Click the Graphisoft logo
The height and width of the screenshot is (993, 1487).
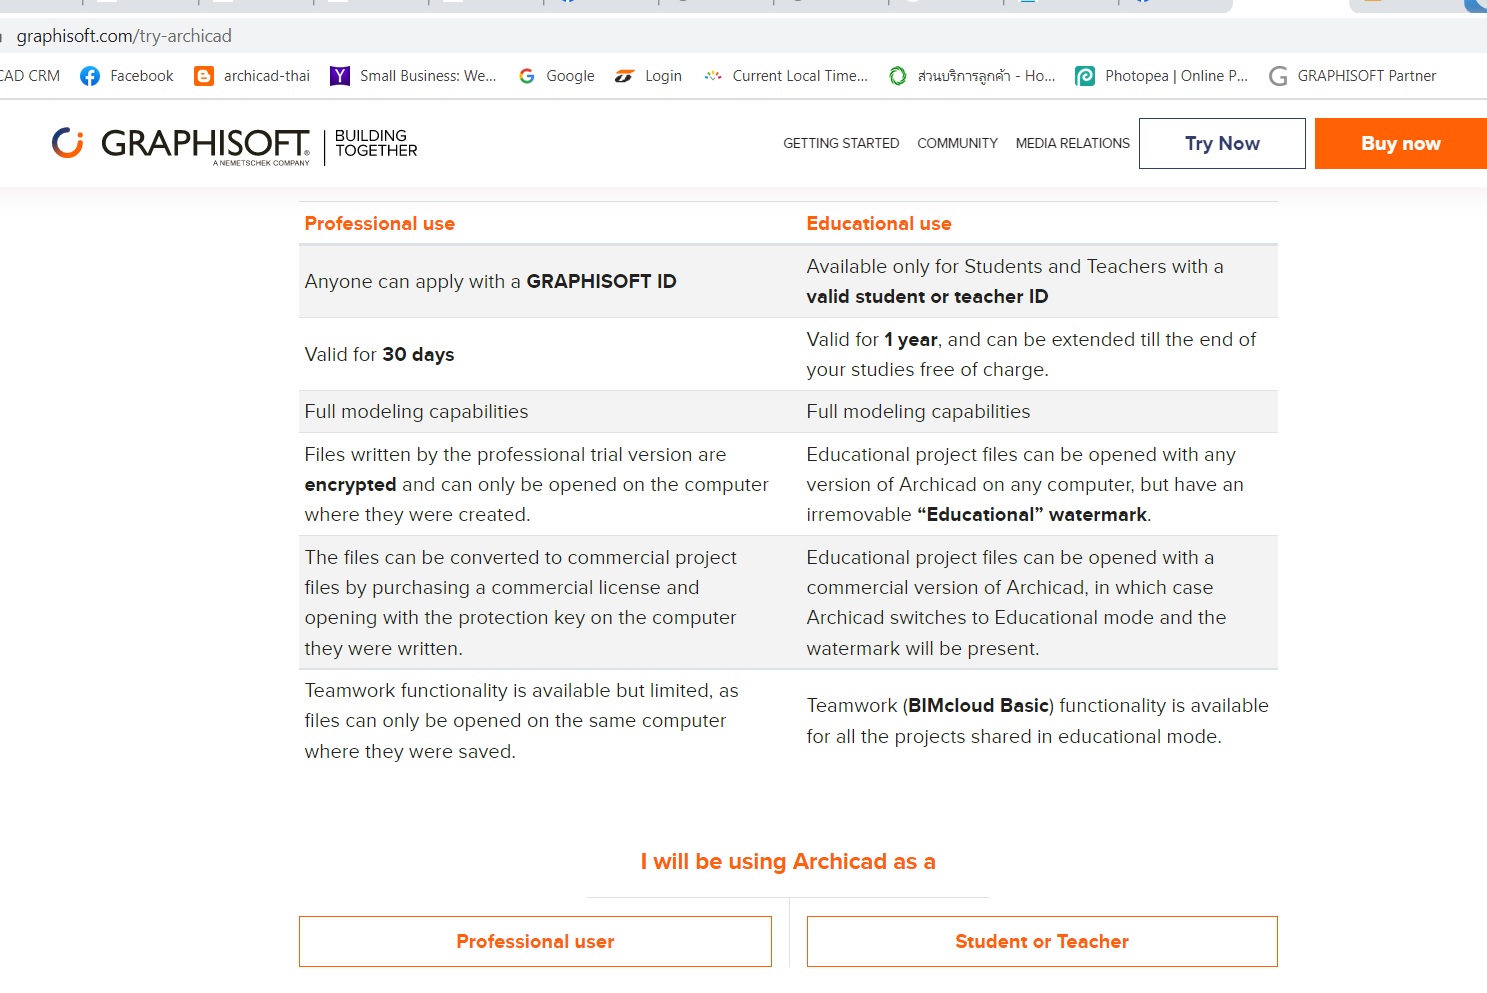click(x=181, y=145)
